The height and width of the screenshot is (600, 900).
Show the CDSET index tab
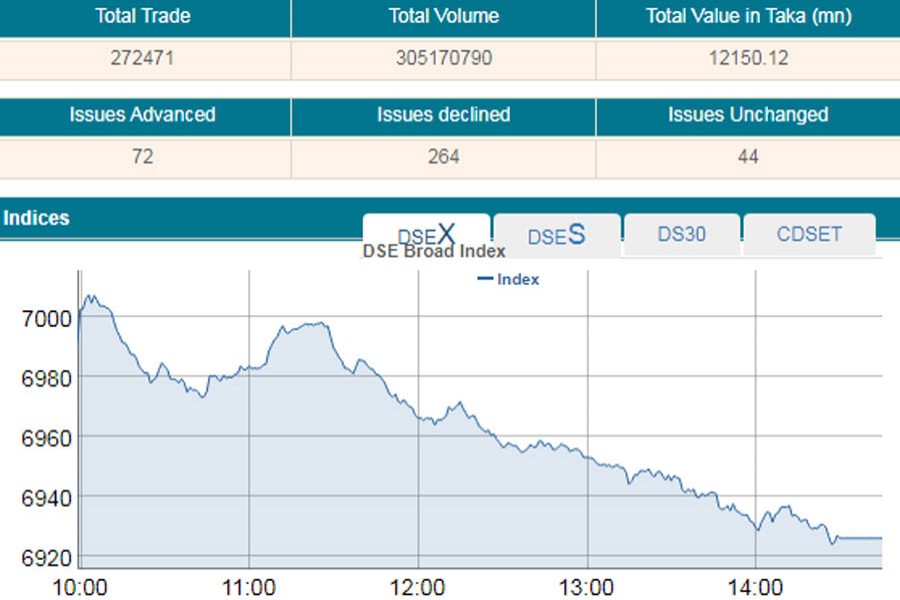pyautogui.click(x=809, y=235)
